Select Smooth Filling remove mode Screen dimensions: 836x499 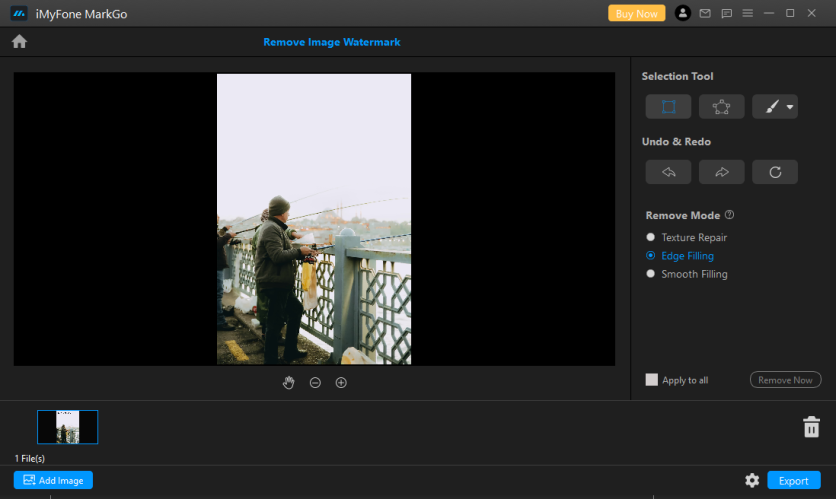point(687,274)
